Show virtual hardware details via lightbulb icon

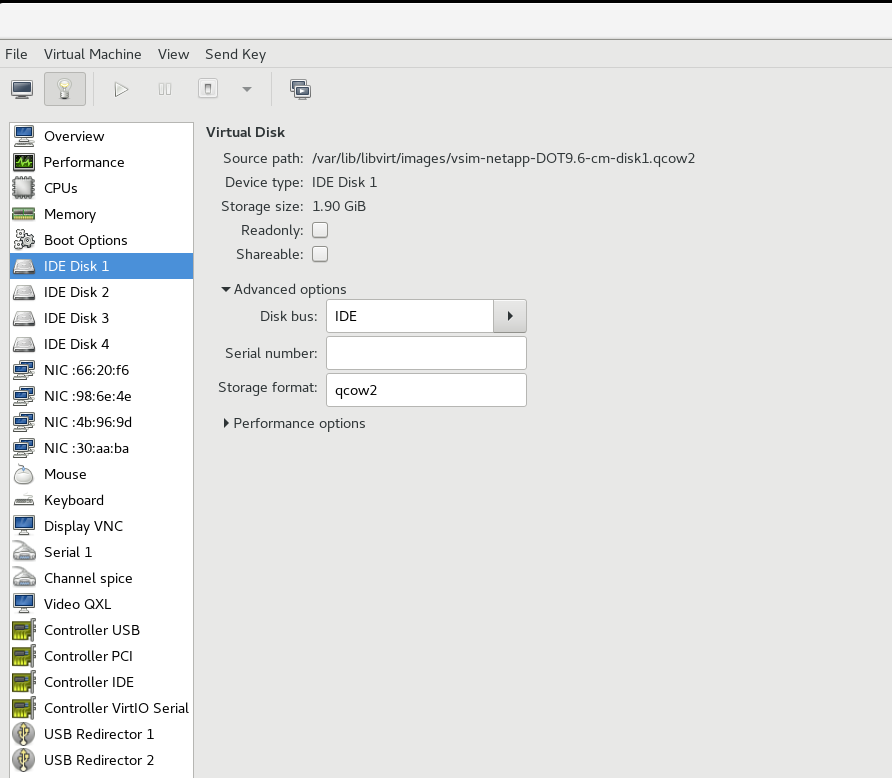[64, 88]
